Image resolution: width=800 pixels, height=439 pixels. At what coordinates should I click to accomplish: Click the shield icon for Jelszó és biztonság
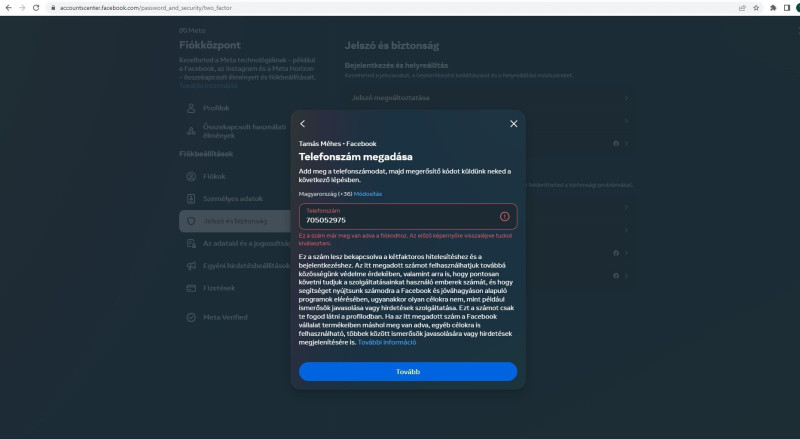[x=191, y=221]
